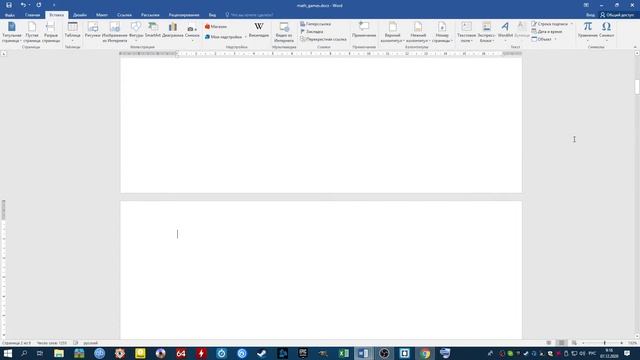The width and height of the screenshot is (640, 360).
Task: Open the Фигуры (Shapes) gallery
Action: [x=136, y=32]
